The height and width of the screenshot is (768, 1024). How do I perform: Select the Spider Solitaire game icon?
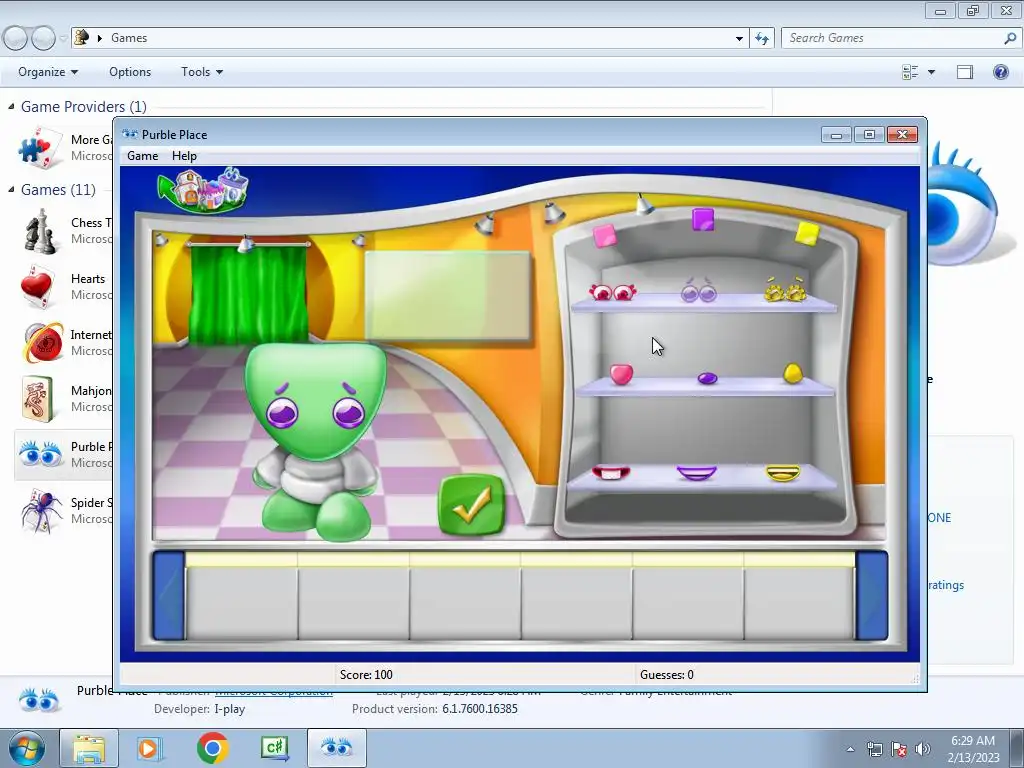[41, 511]
